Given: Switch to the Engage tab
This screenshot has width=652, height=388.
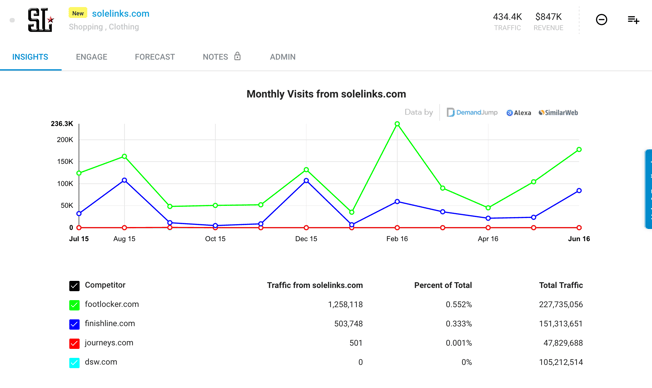Looking at the screenshot, I should pos(91,57).
